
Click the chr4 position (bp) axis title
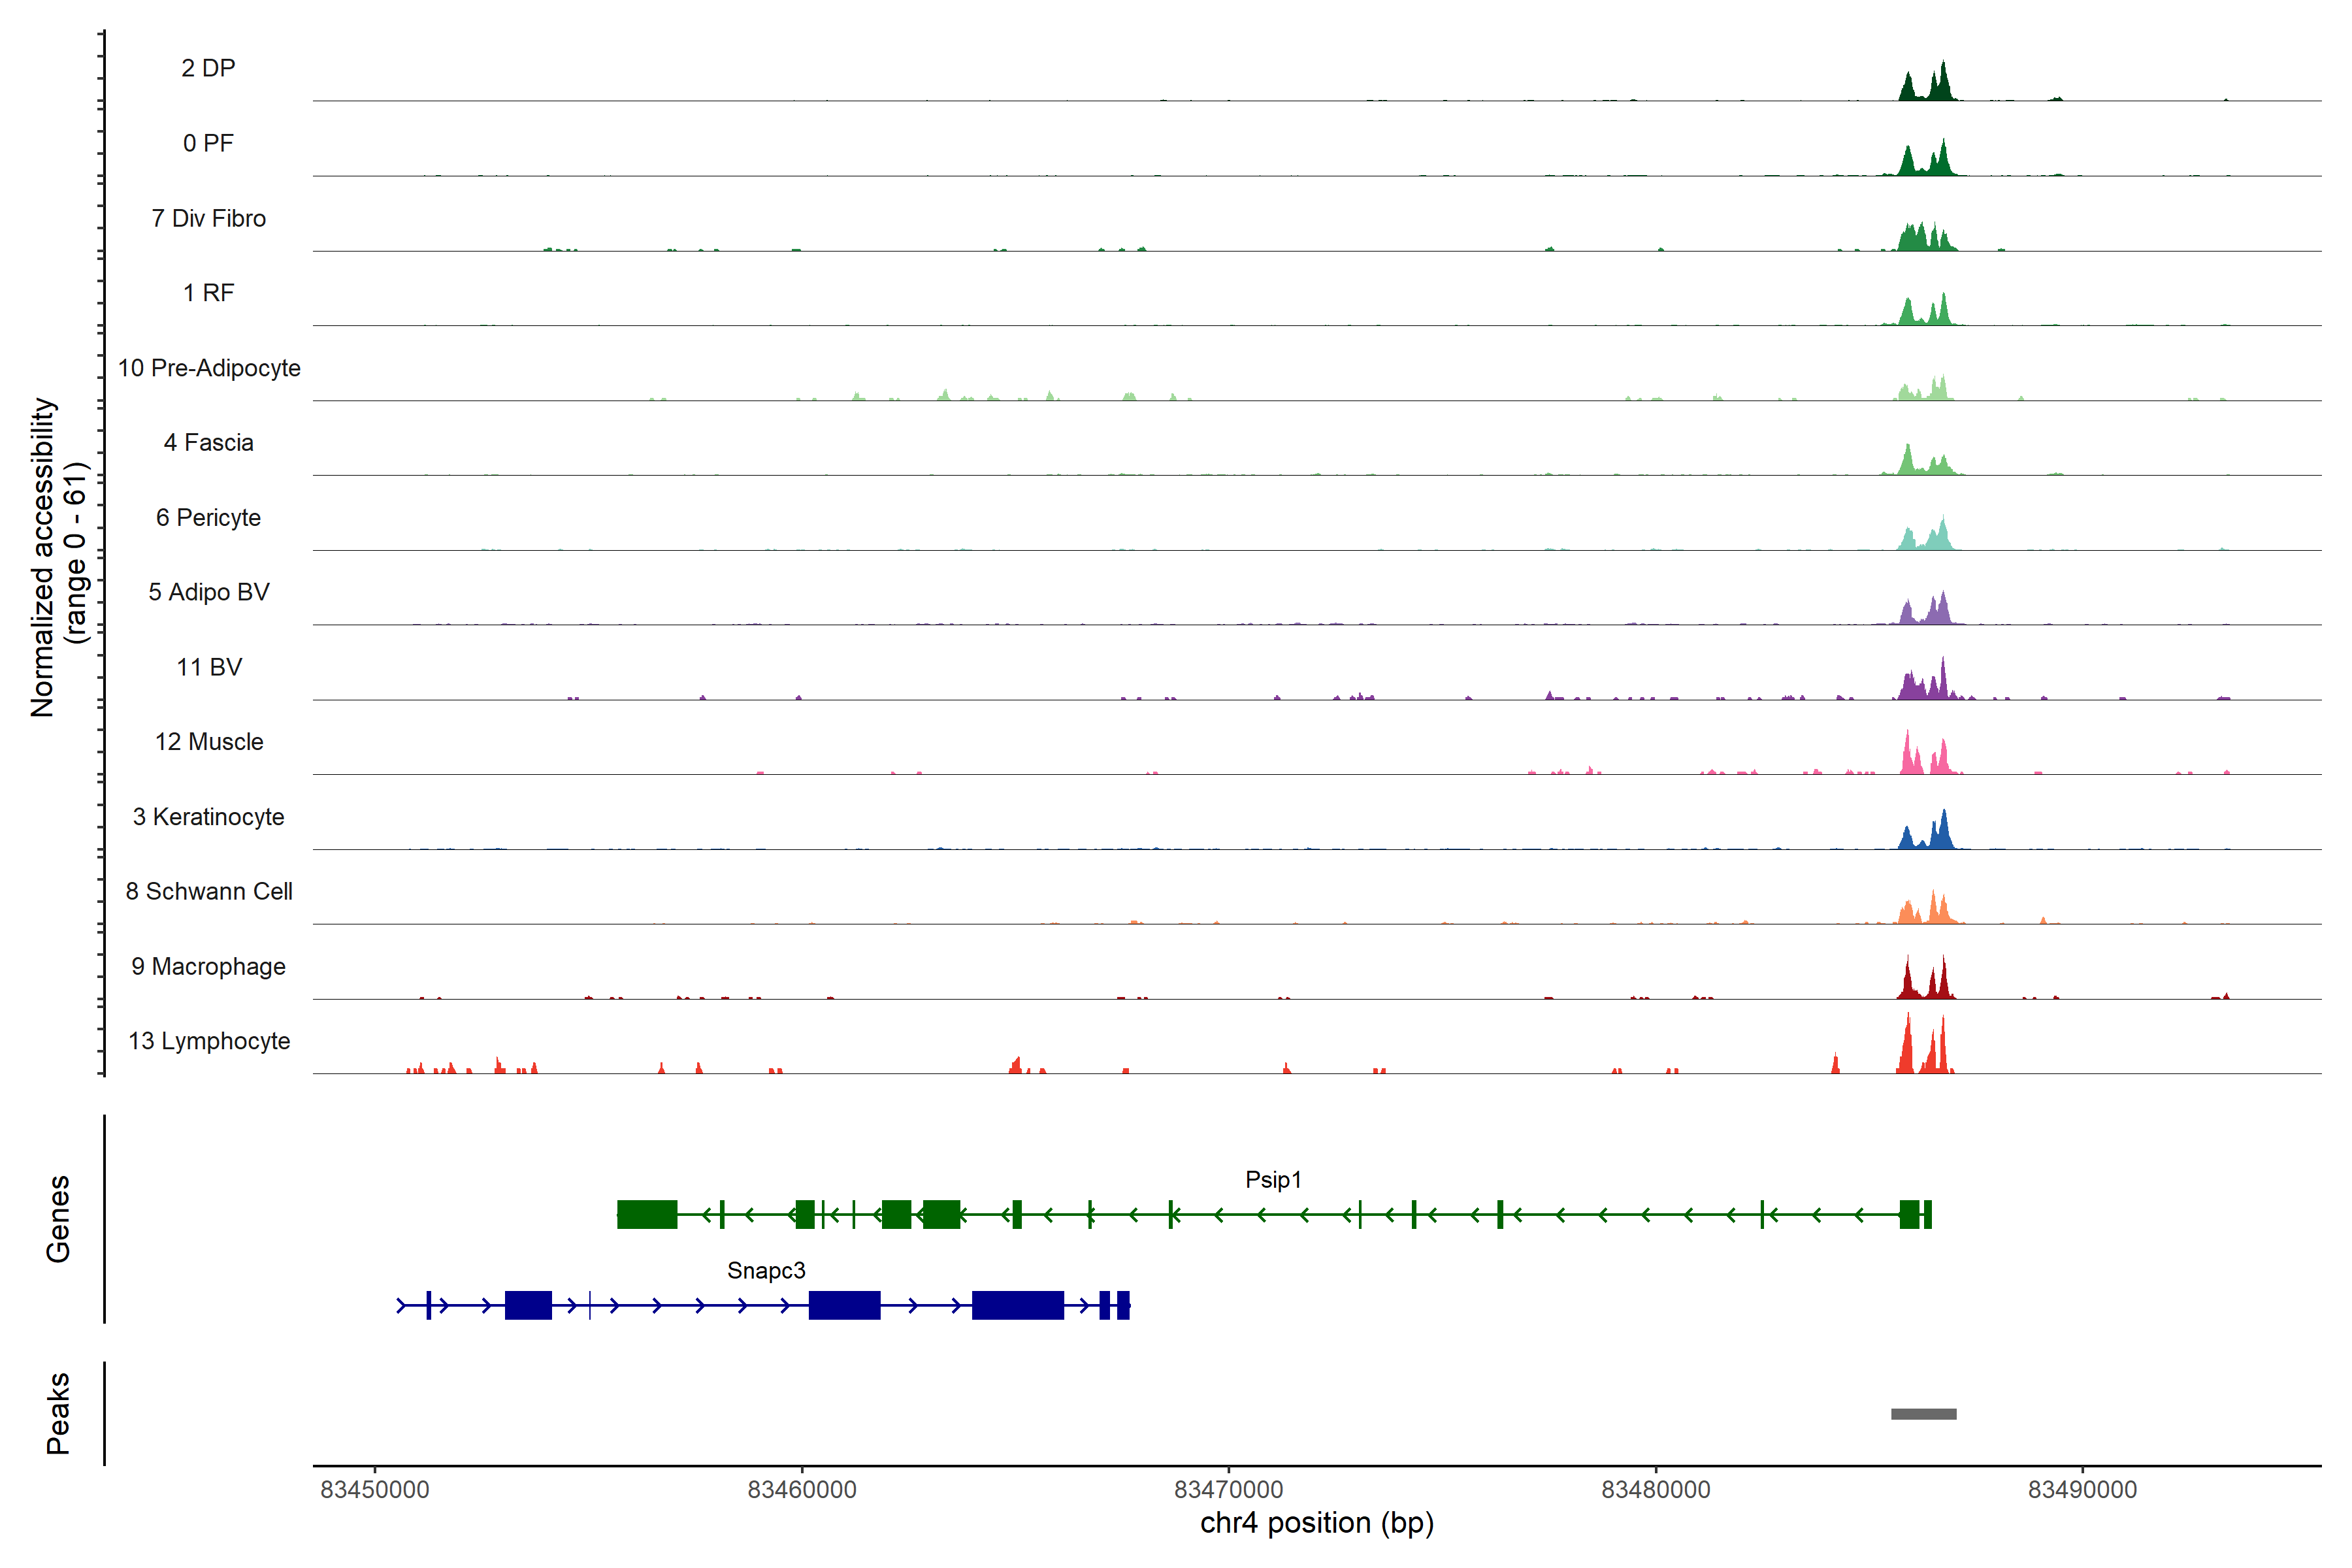pos(1316,1523)
